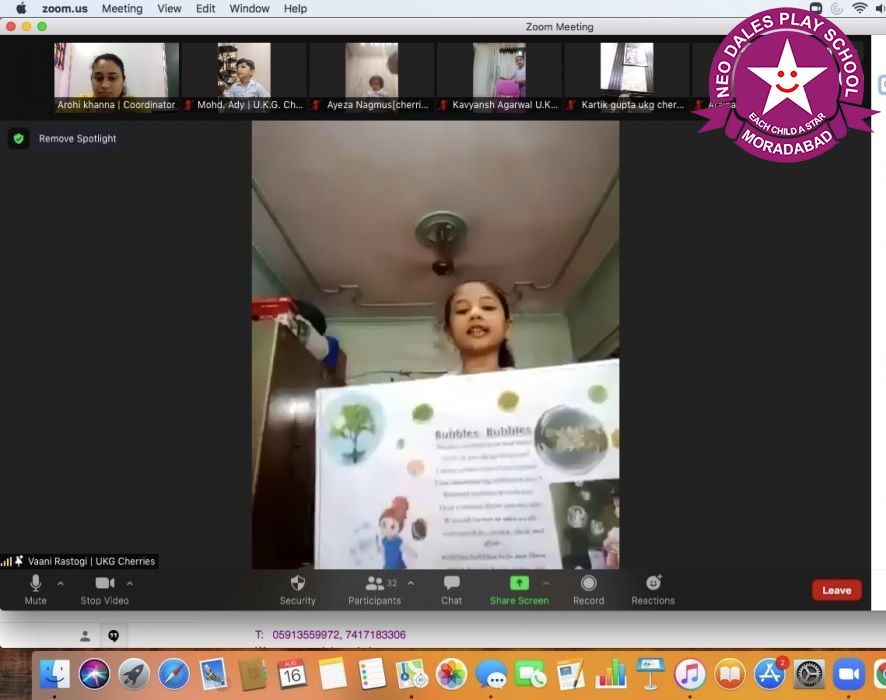Mute the microphone in Zoom
This screenshot has width=886, height=700.
click(x=36, y=590)
